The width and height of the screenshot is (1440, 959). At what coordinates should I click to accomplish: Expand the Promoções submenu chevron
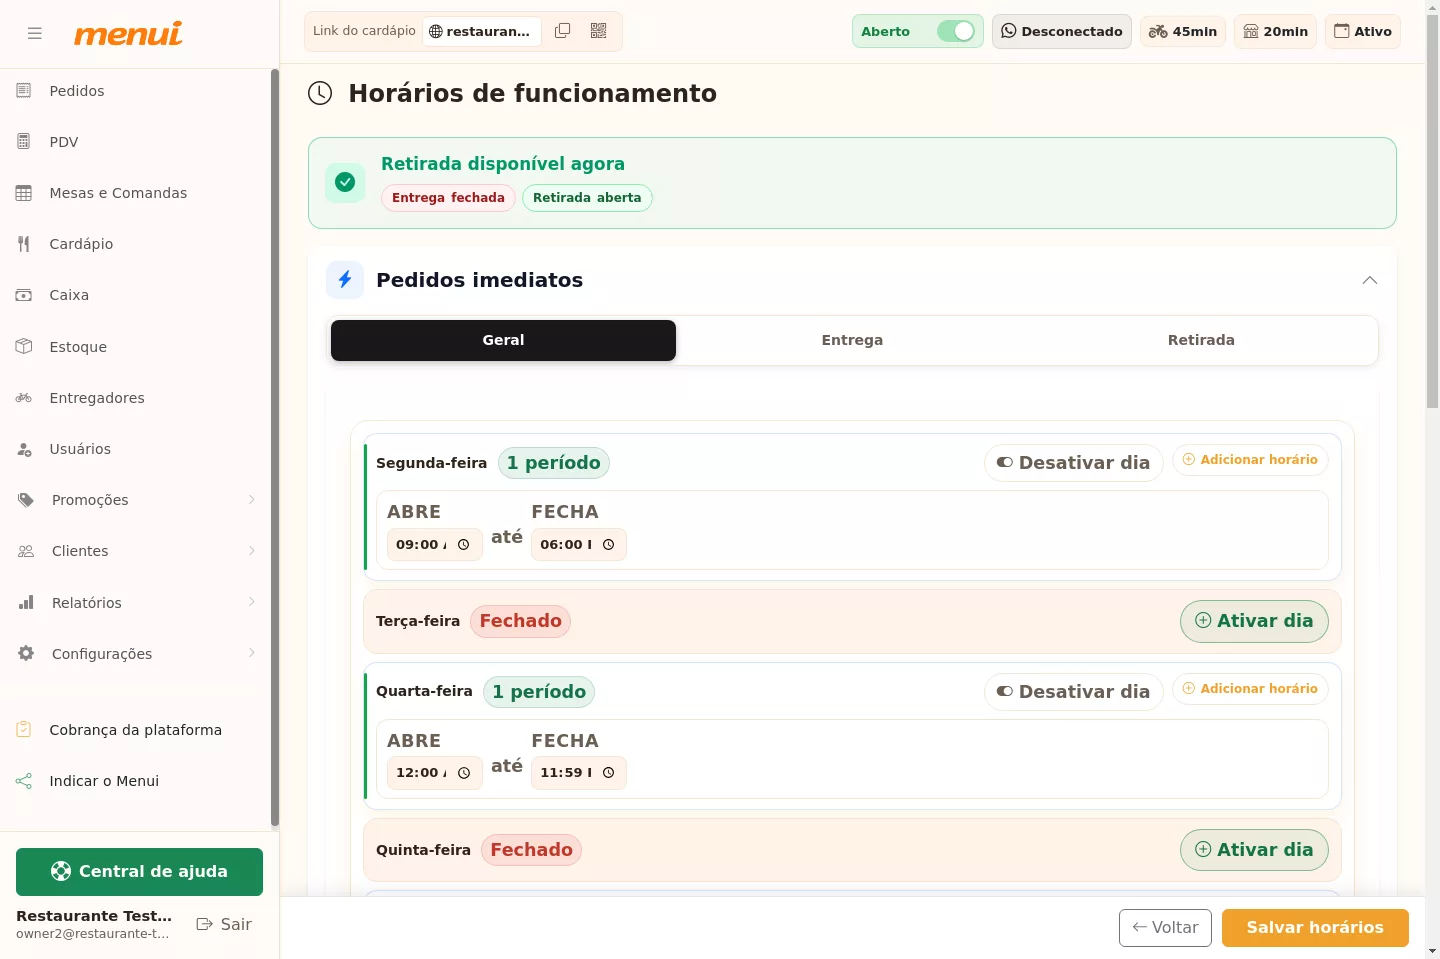[252, 500]
